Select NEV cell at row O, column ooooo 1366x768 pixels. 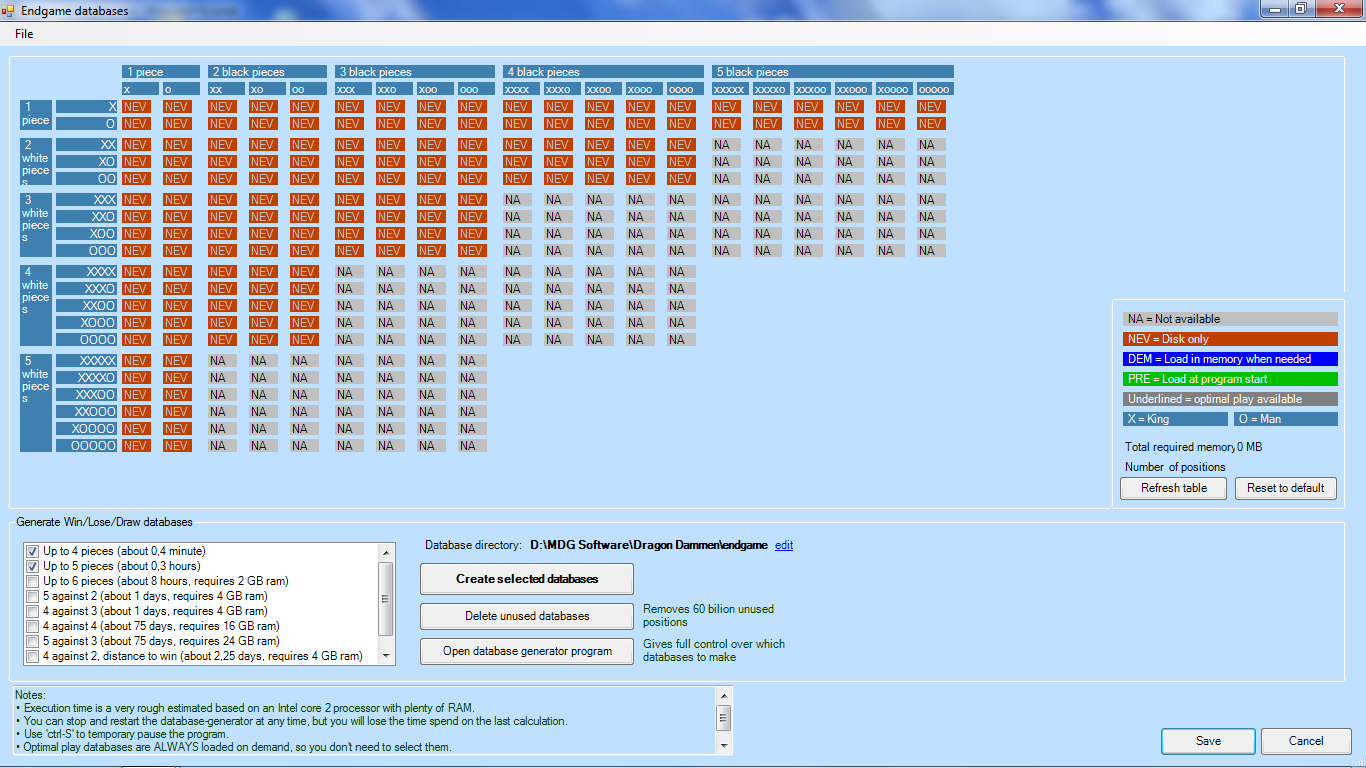(x=931, y=124)
